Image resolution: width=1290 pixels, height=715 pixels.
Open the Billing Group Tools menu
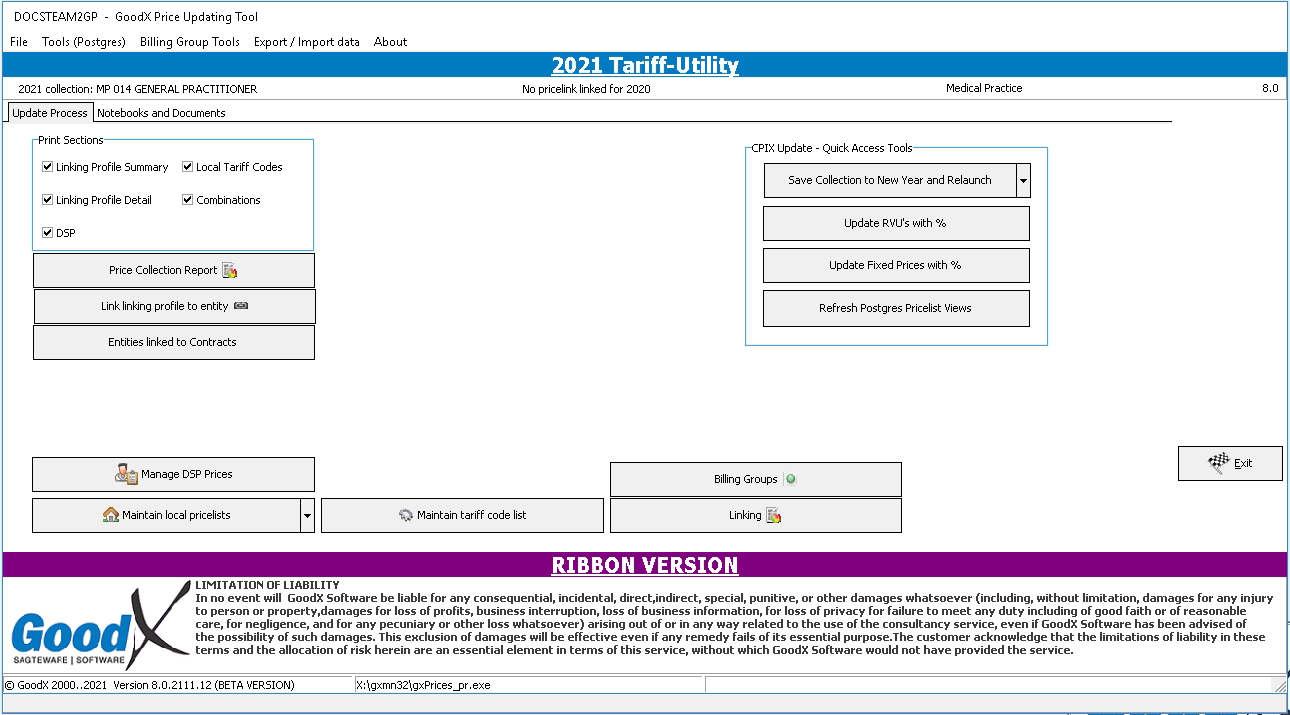[x=190, y=42]
